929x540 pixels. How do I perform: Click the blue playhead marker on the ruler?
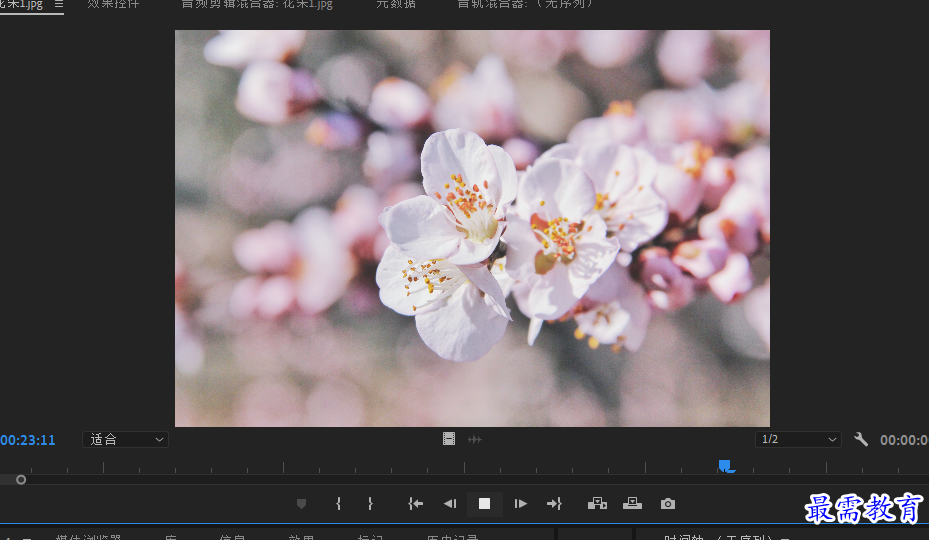(x=725, y=466)
